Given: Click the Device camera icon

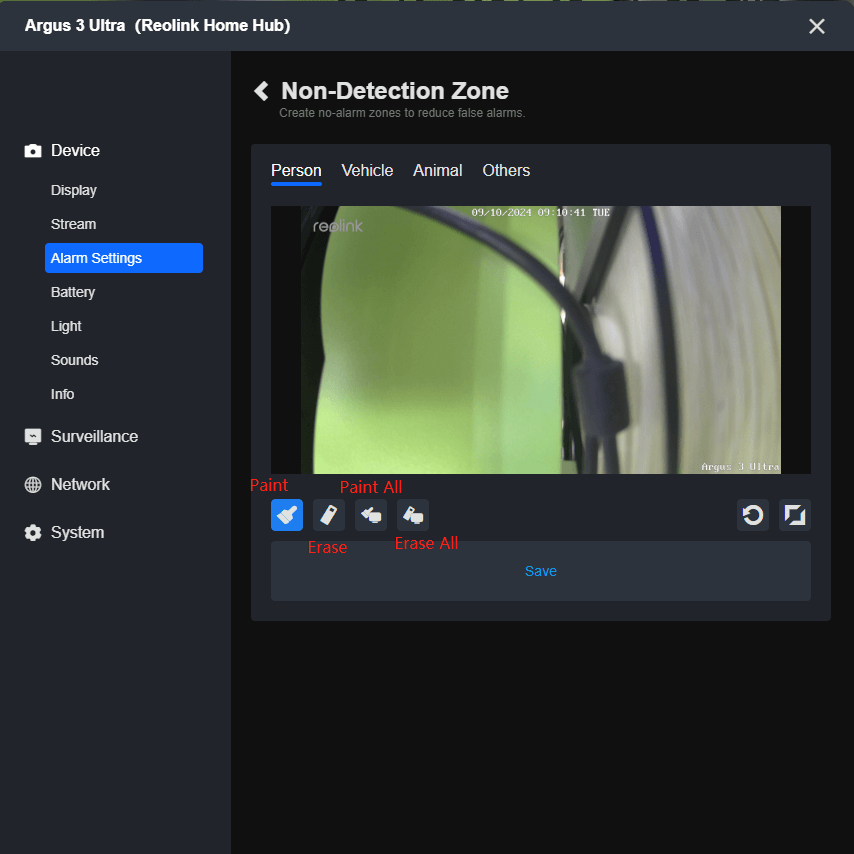Looking at the screenshot, I should tap(33, 151).
